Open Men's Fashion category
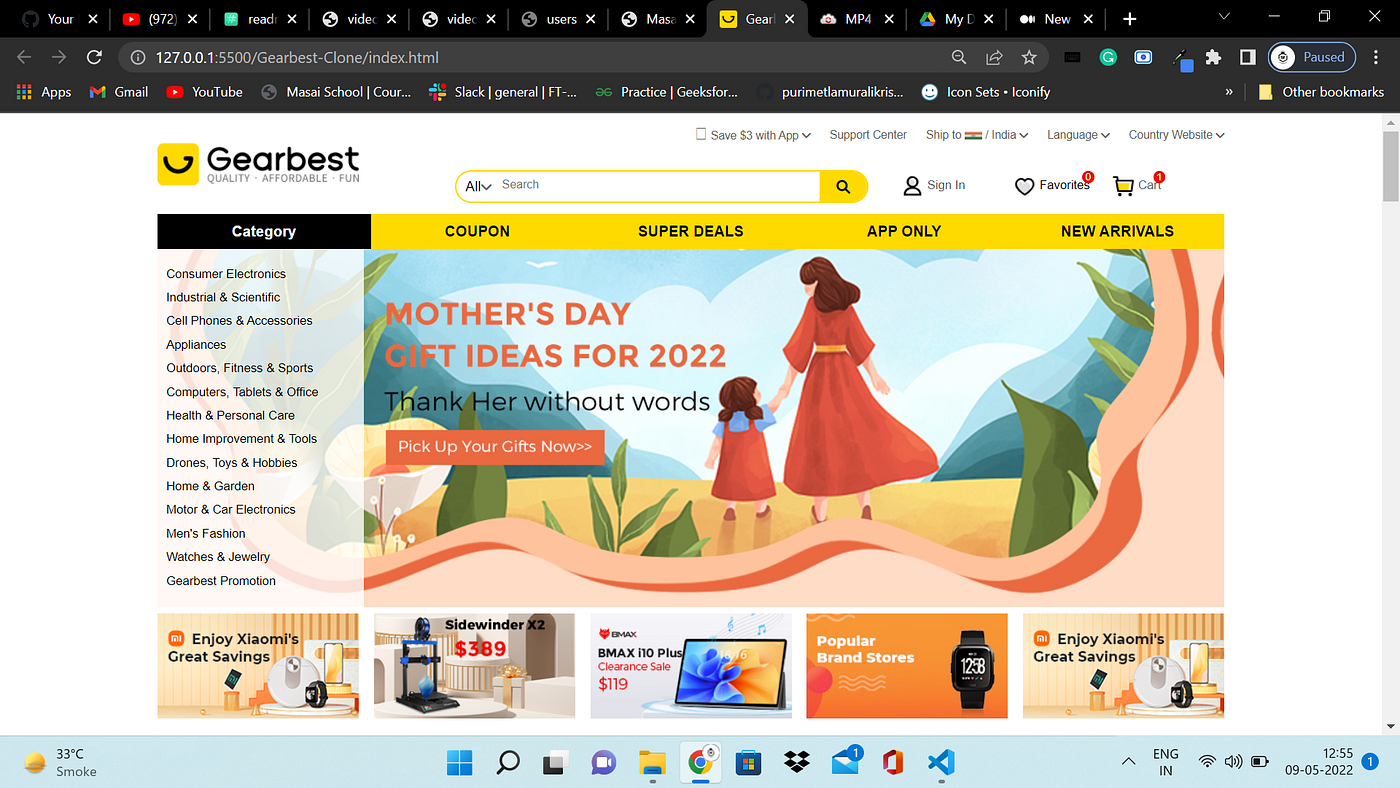 click(206, 534)
